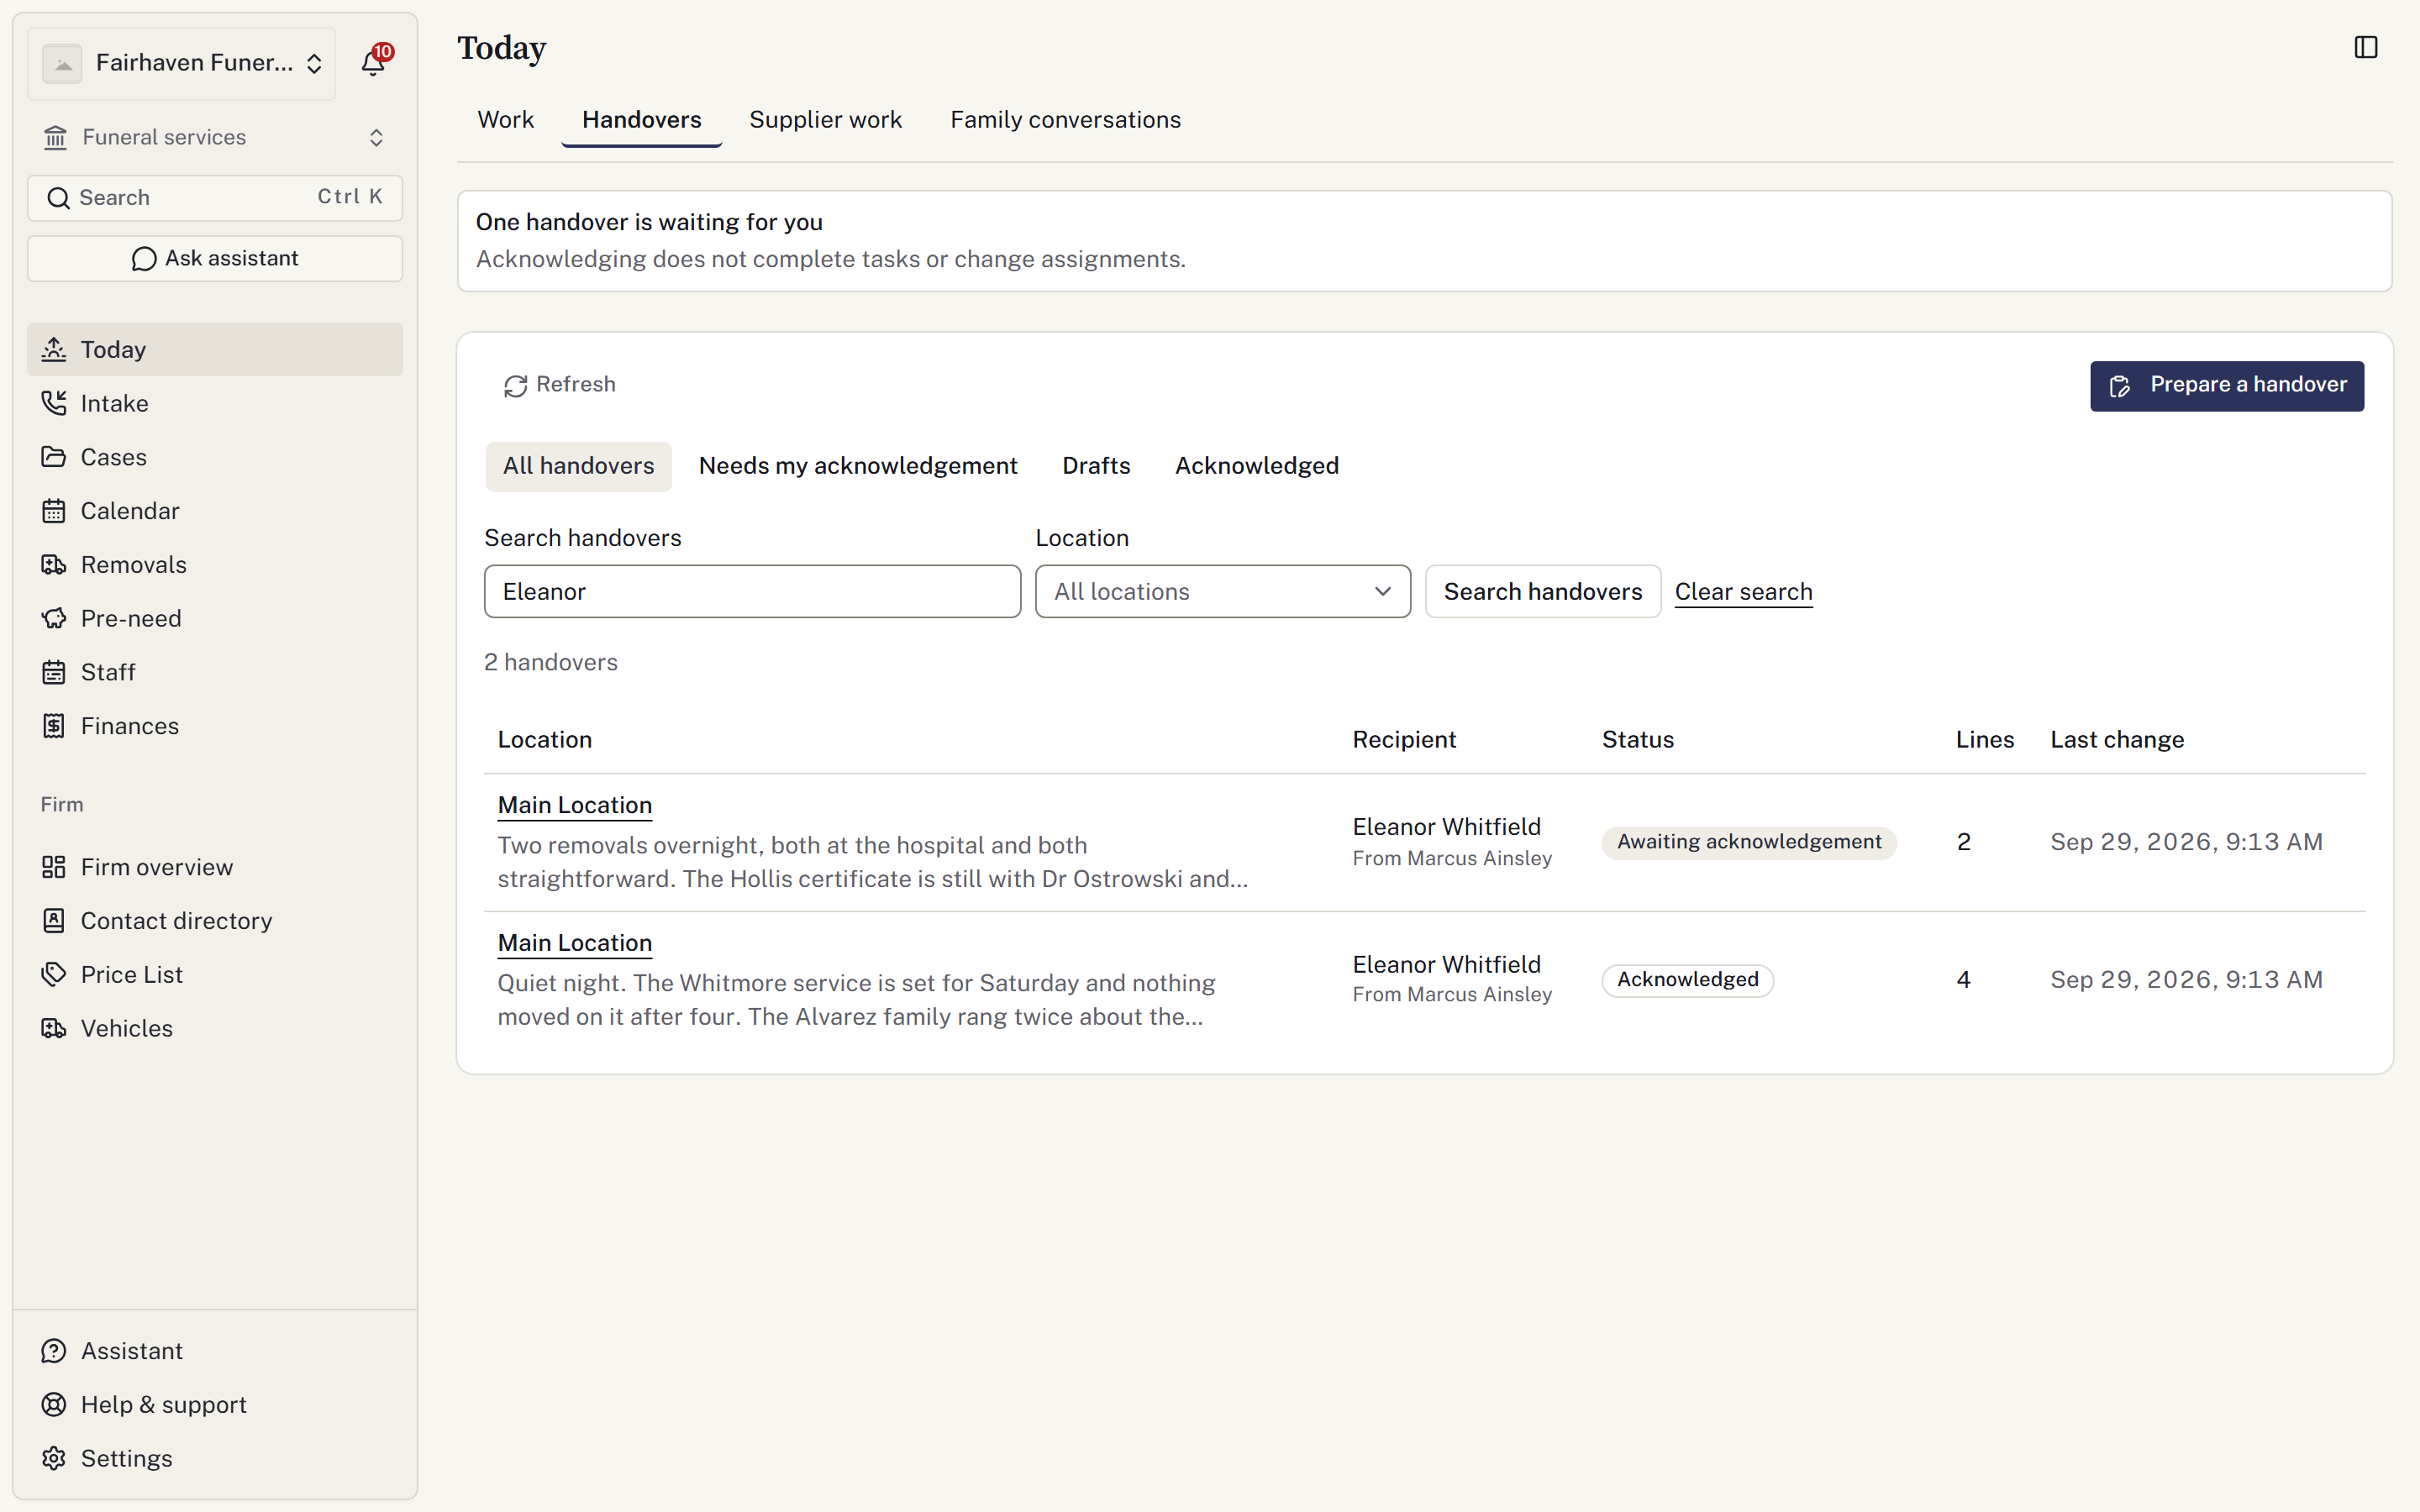Go to Removals in the sidebar
Screen dimensions: 2420x1512
[215, 565]
